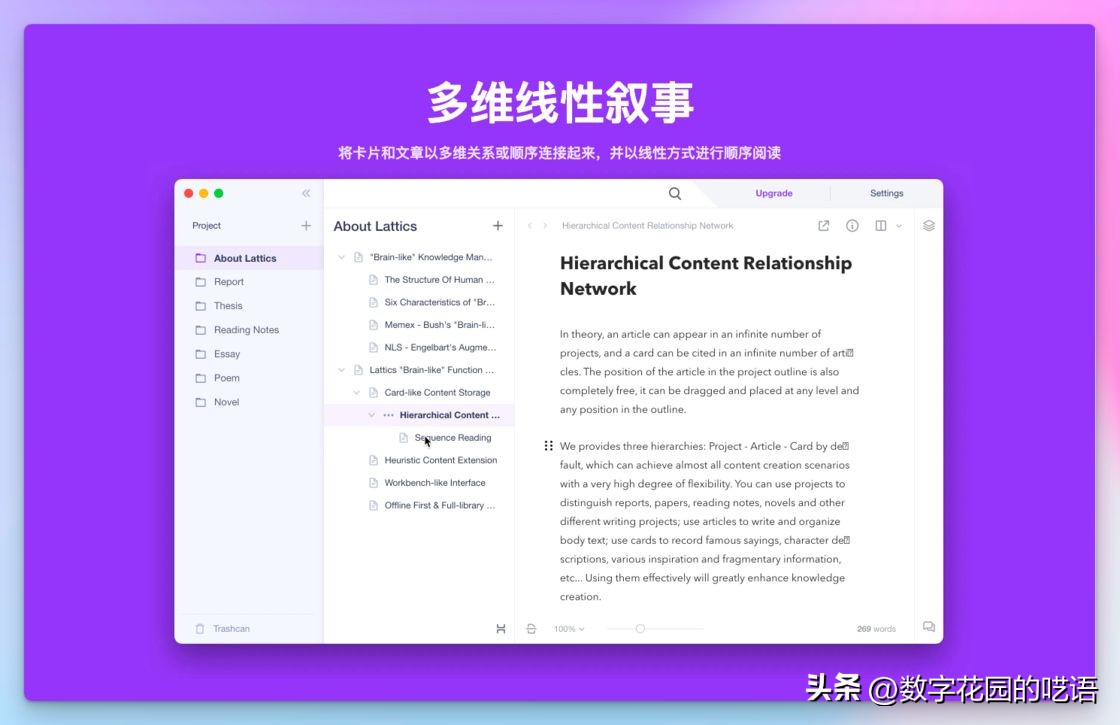Click the three-dots icon on Hierarchical Content
The width and height of the screenshot is (1120, 725).
coord(388,415)
